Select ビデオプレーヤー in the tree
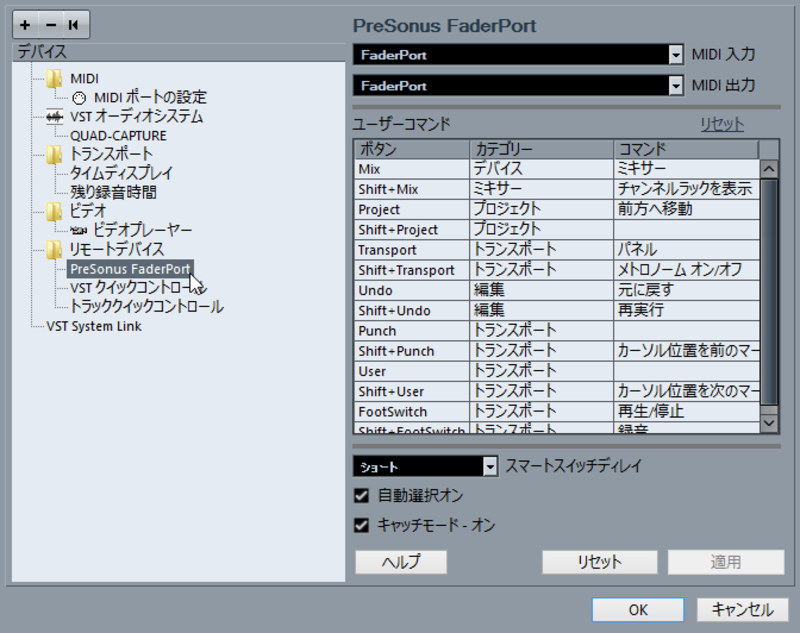Screen dimensions: 800x633 click(x=143, y=231)
